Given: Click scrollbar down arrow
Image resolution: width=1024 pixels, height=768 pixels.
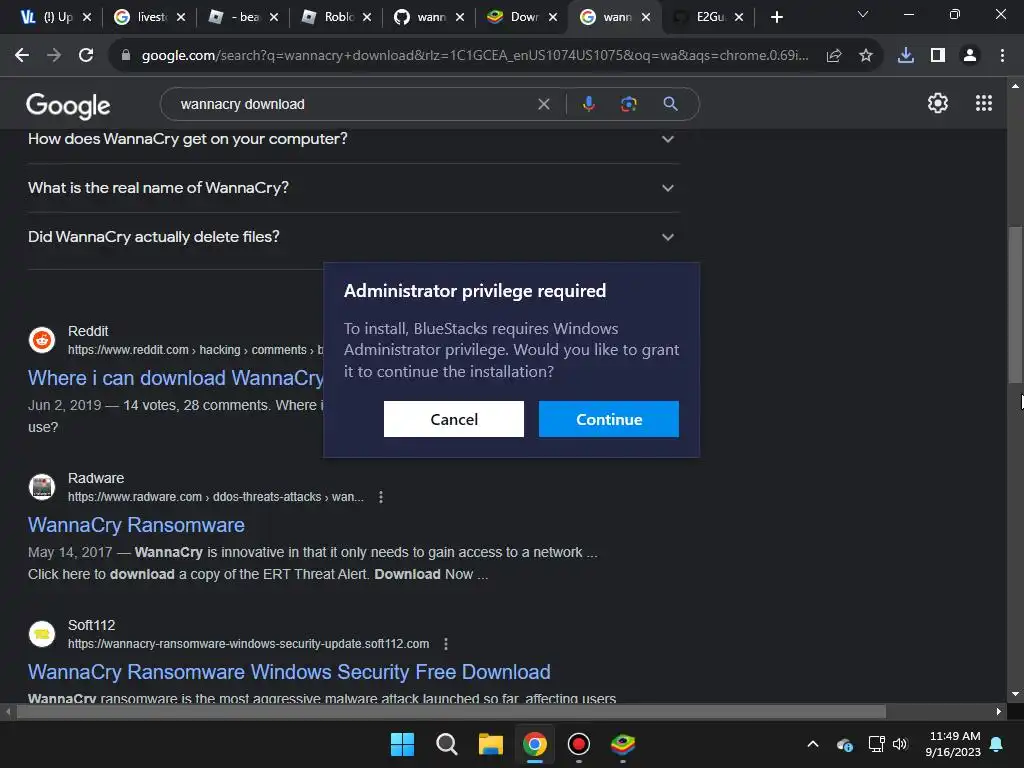Looking at the screenshot, I should (x=1015, y=694).
